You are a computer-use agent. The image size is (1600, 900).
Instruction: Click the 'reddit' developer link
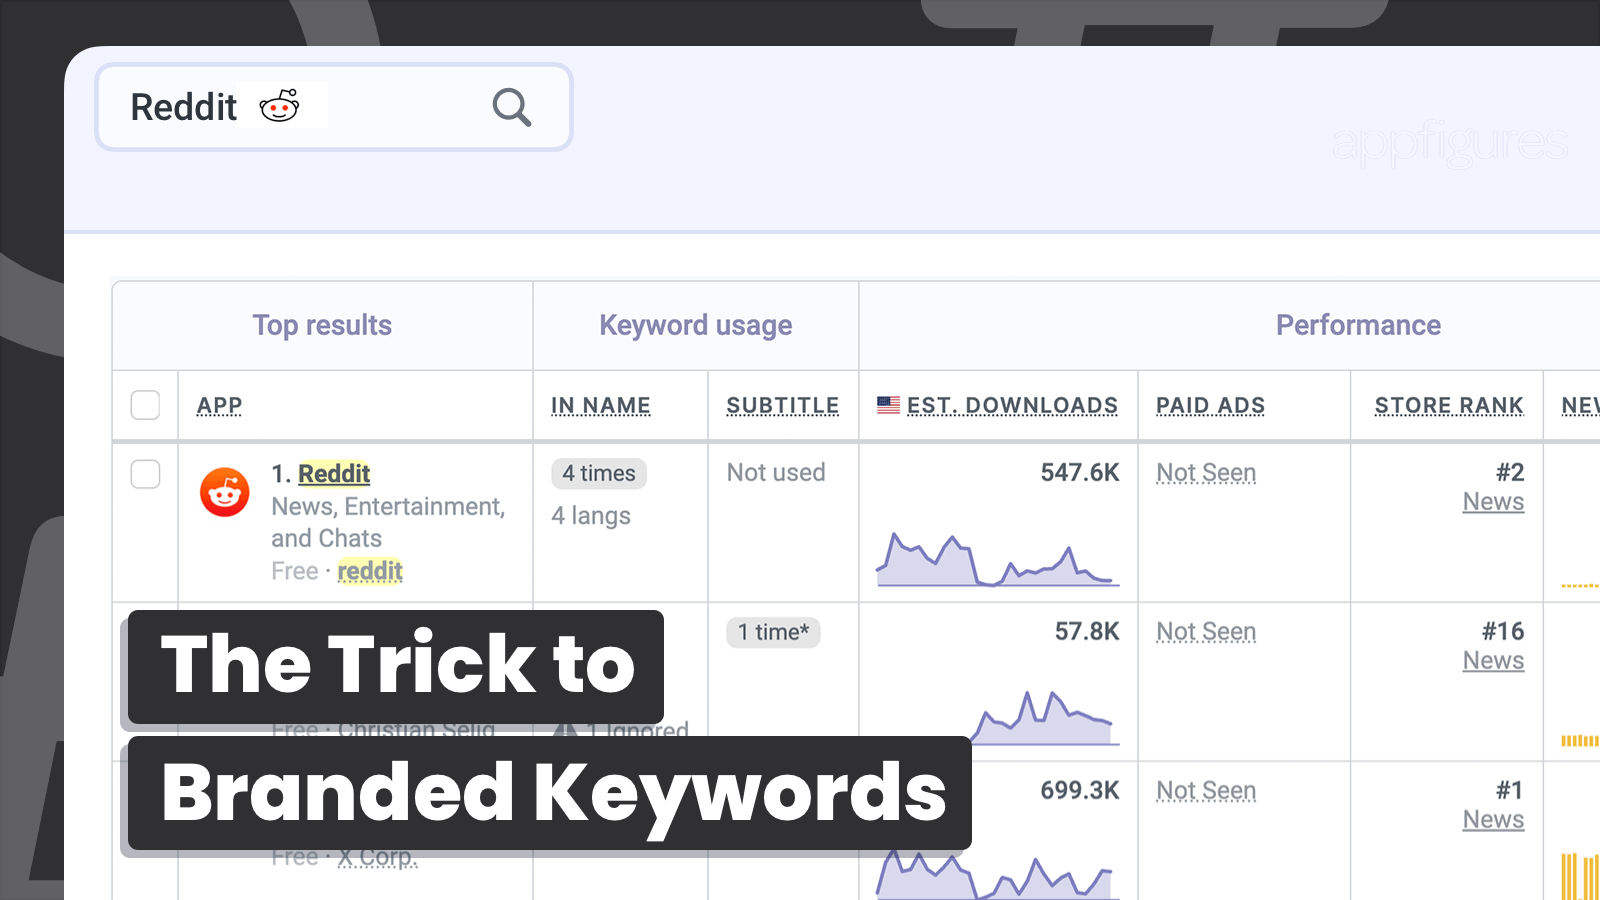(x=370, y=571)
